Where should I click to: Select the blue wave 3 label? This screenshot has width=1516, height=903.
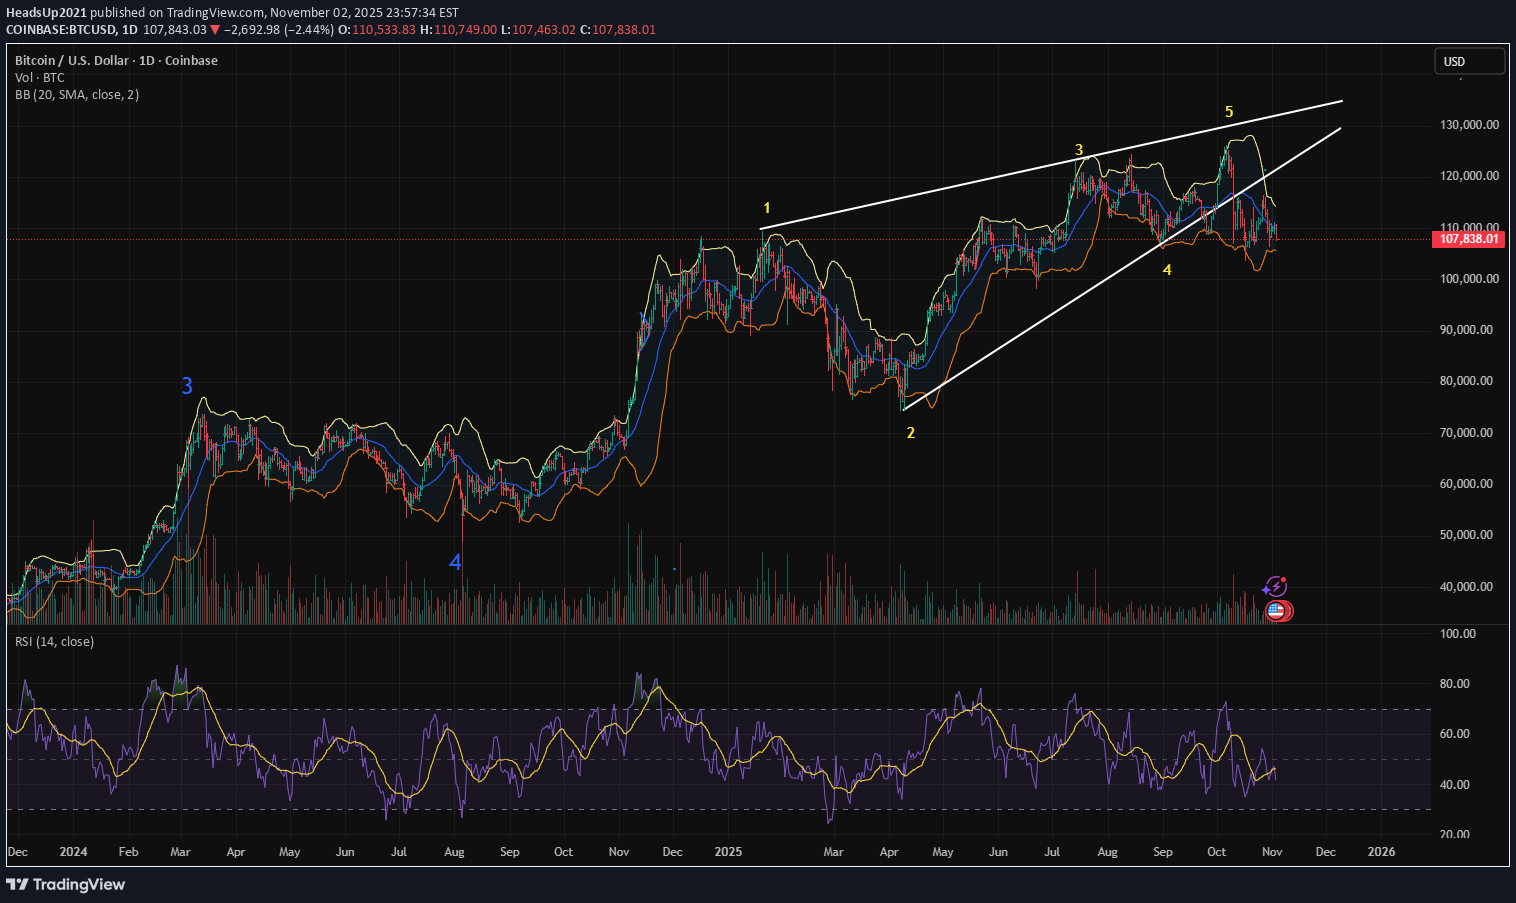pos(187,386)
